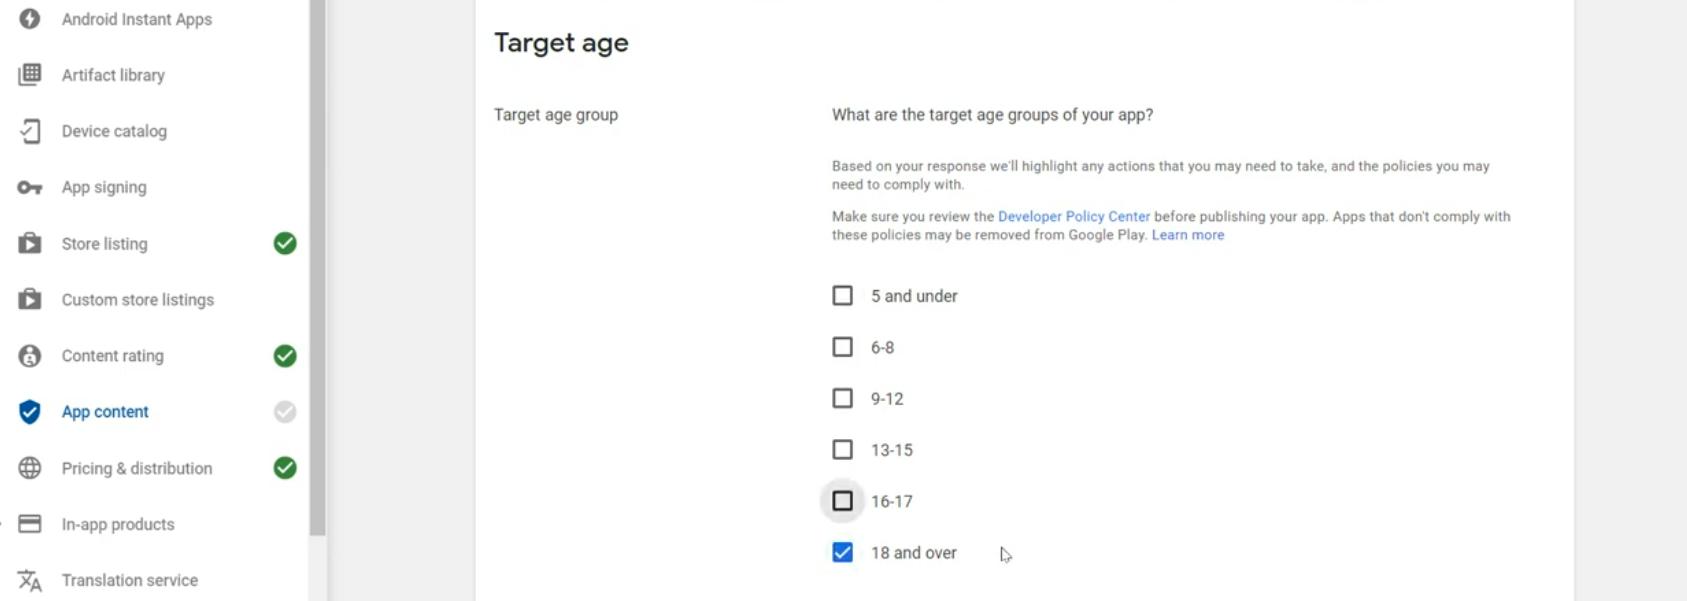Click the Device catalog icon
Screen dimensions: 1687x601
click(x=30, y=131)
